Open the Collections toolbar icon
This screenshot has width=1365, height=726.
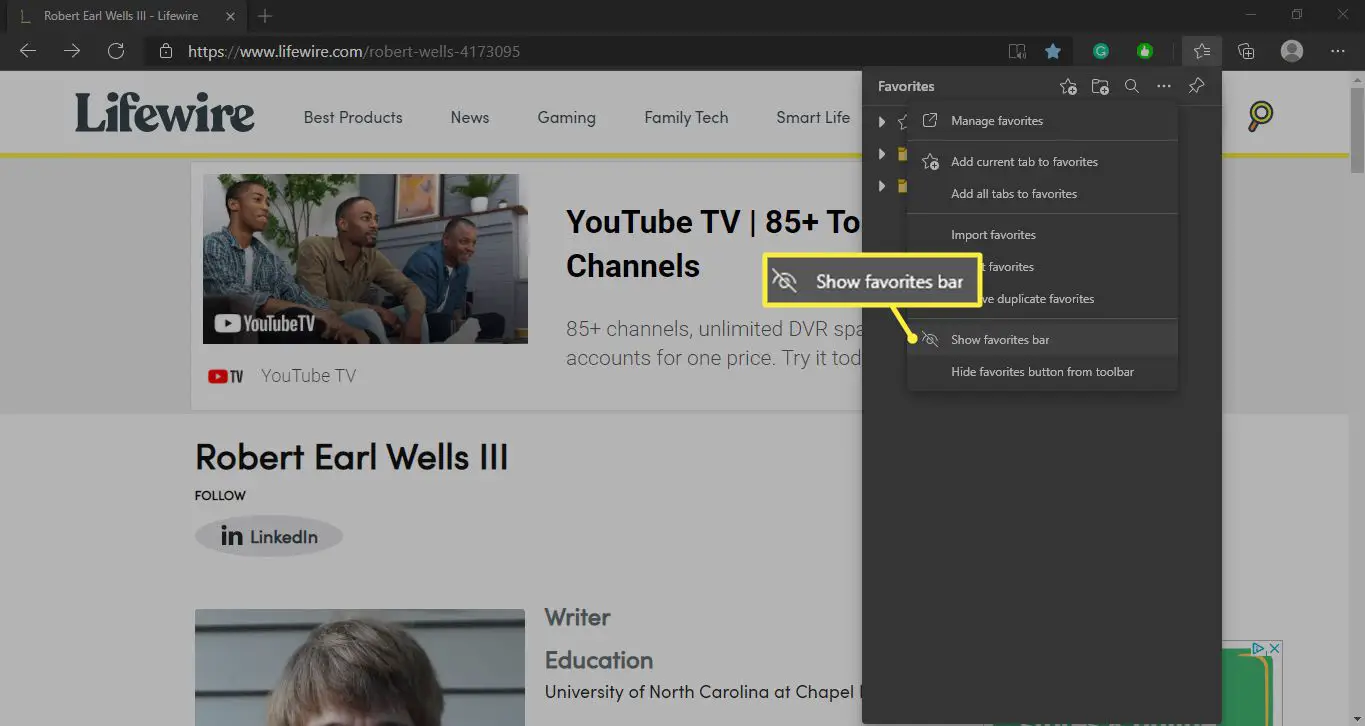pyautogui.click(x=1246, y=51)
